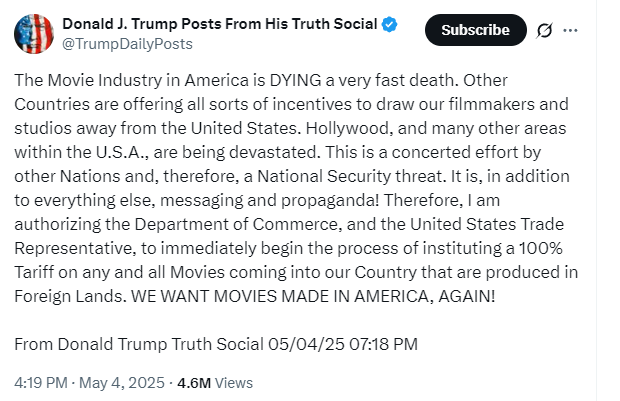Click the 4.6M view count
The image size is (620, 401).
tap(194, 383)
